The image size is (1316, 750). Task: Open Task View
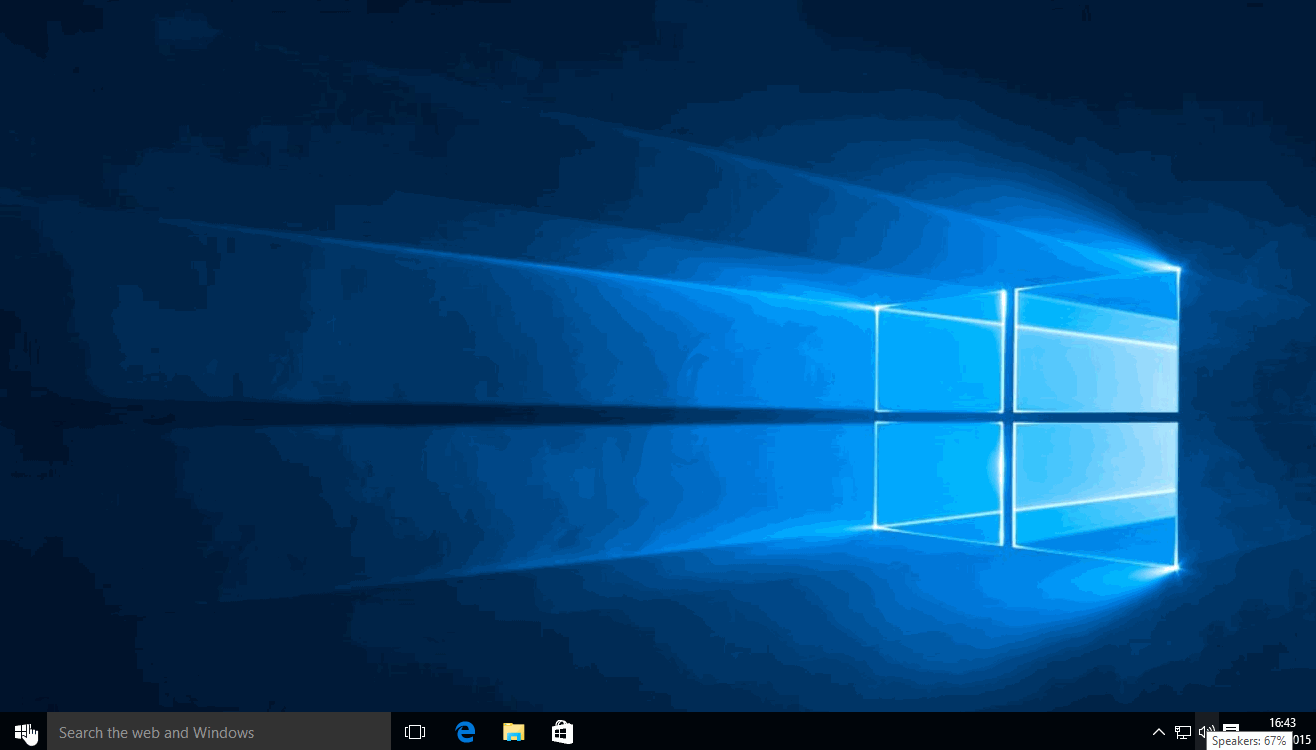click(x=415, y=732)
